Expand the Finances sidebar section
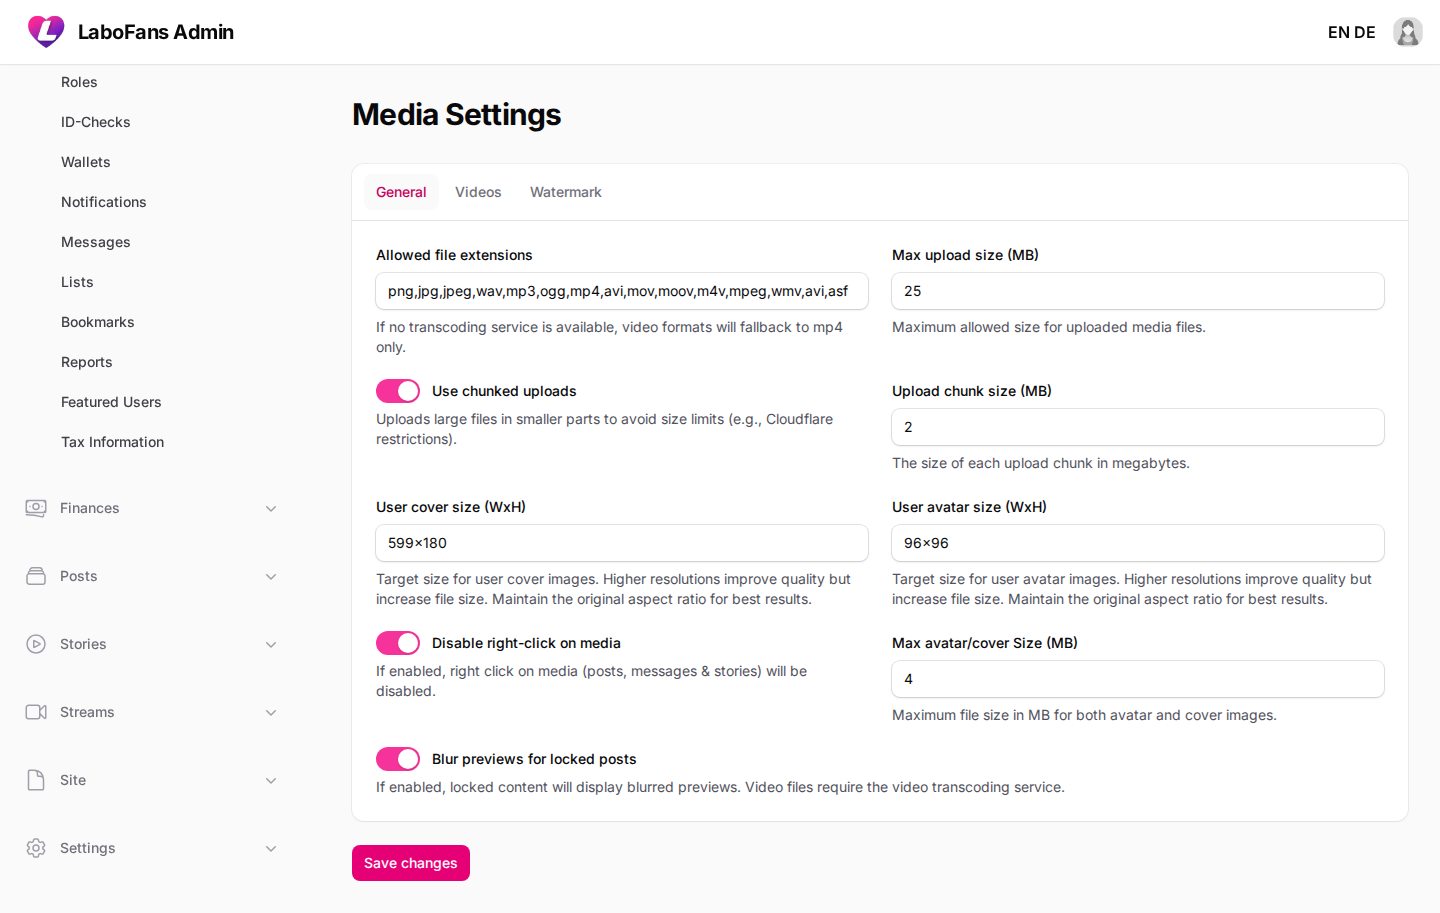This screenshot has height=913, width=1440. (271, 509)
